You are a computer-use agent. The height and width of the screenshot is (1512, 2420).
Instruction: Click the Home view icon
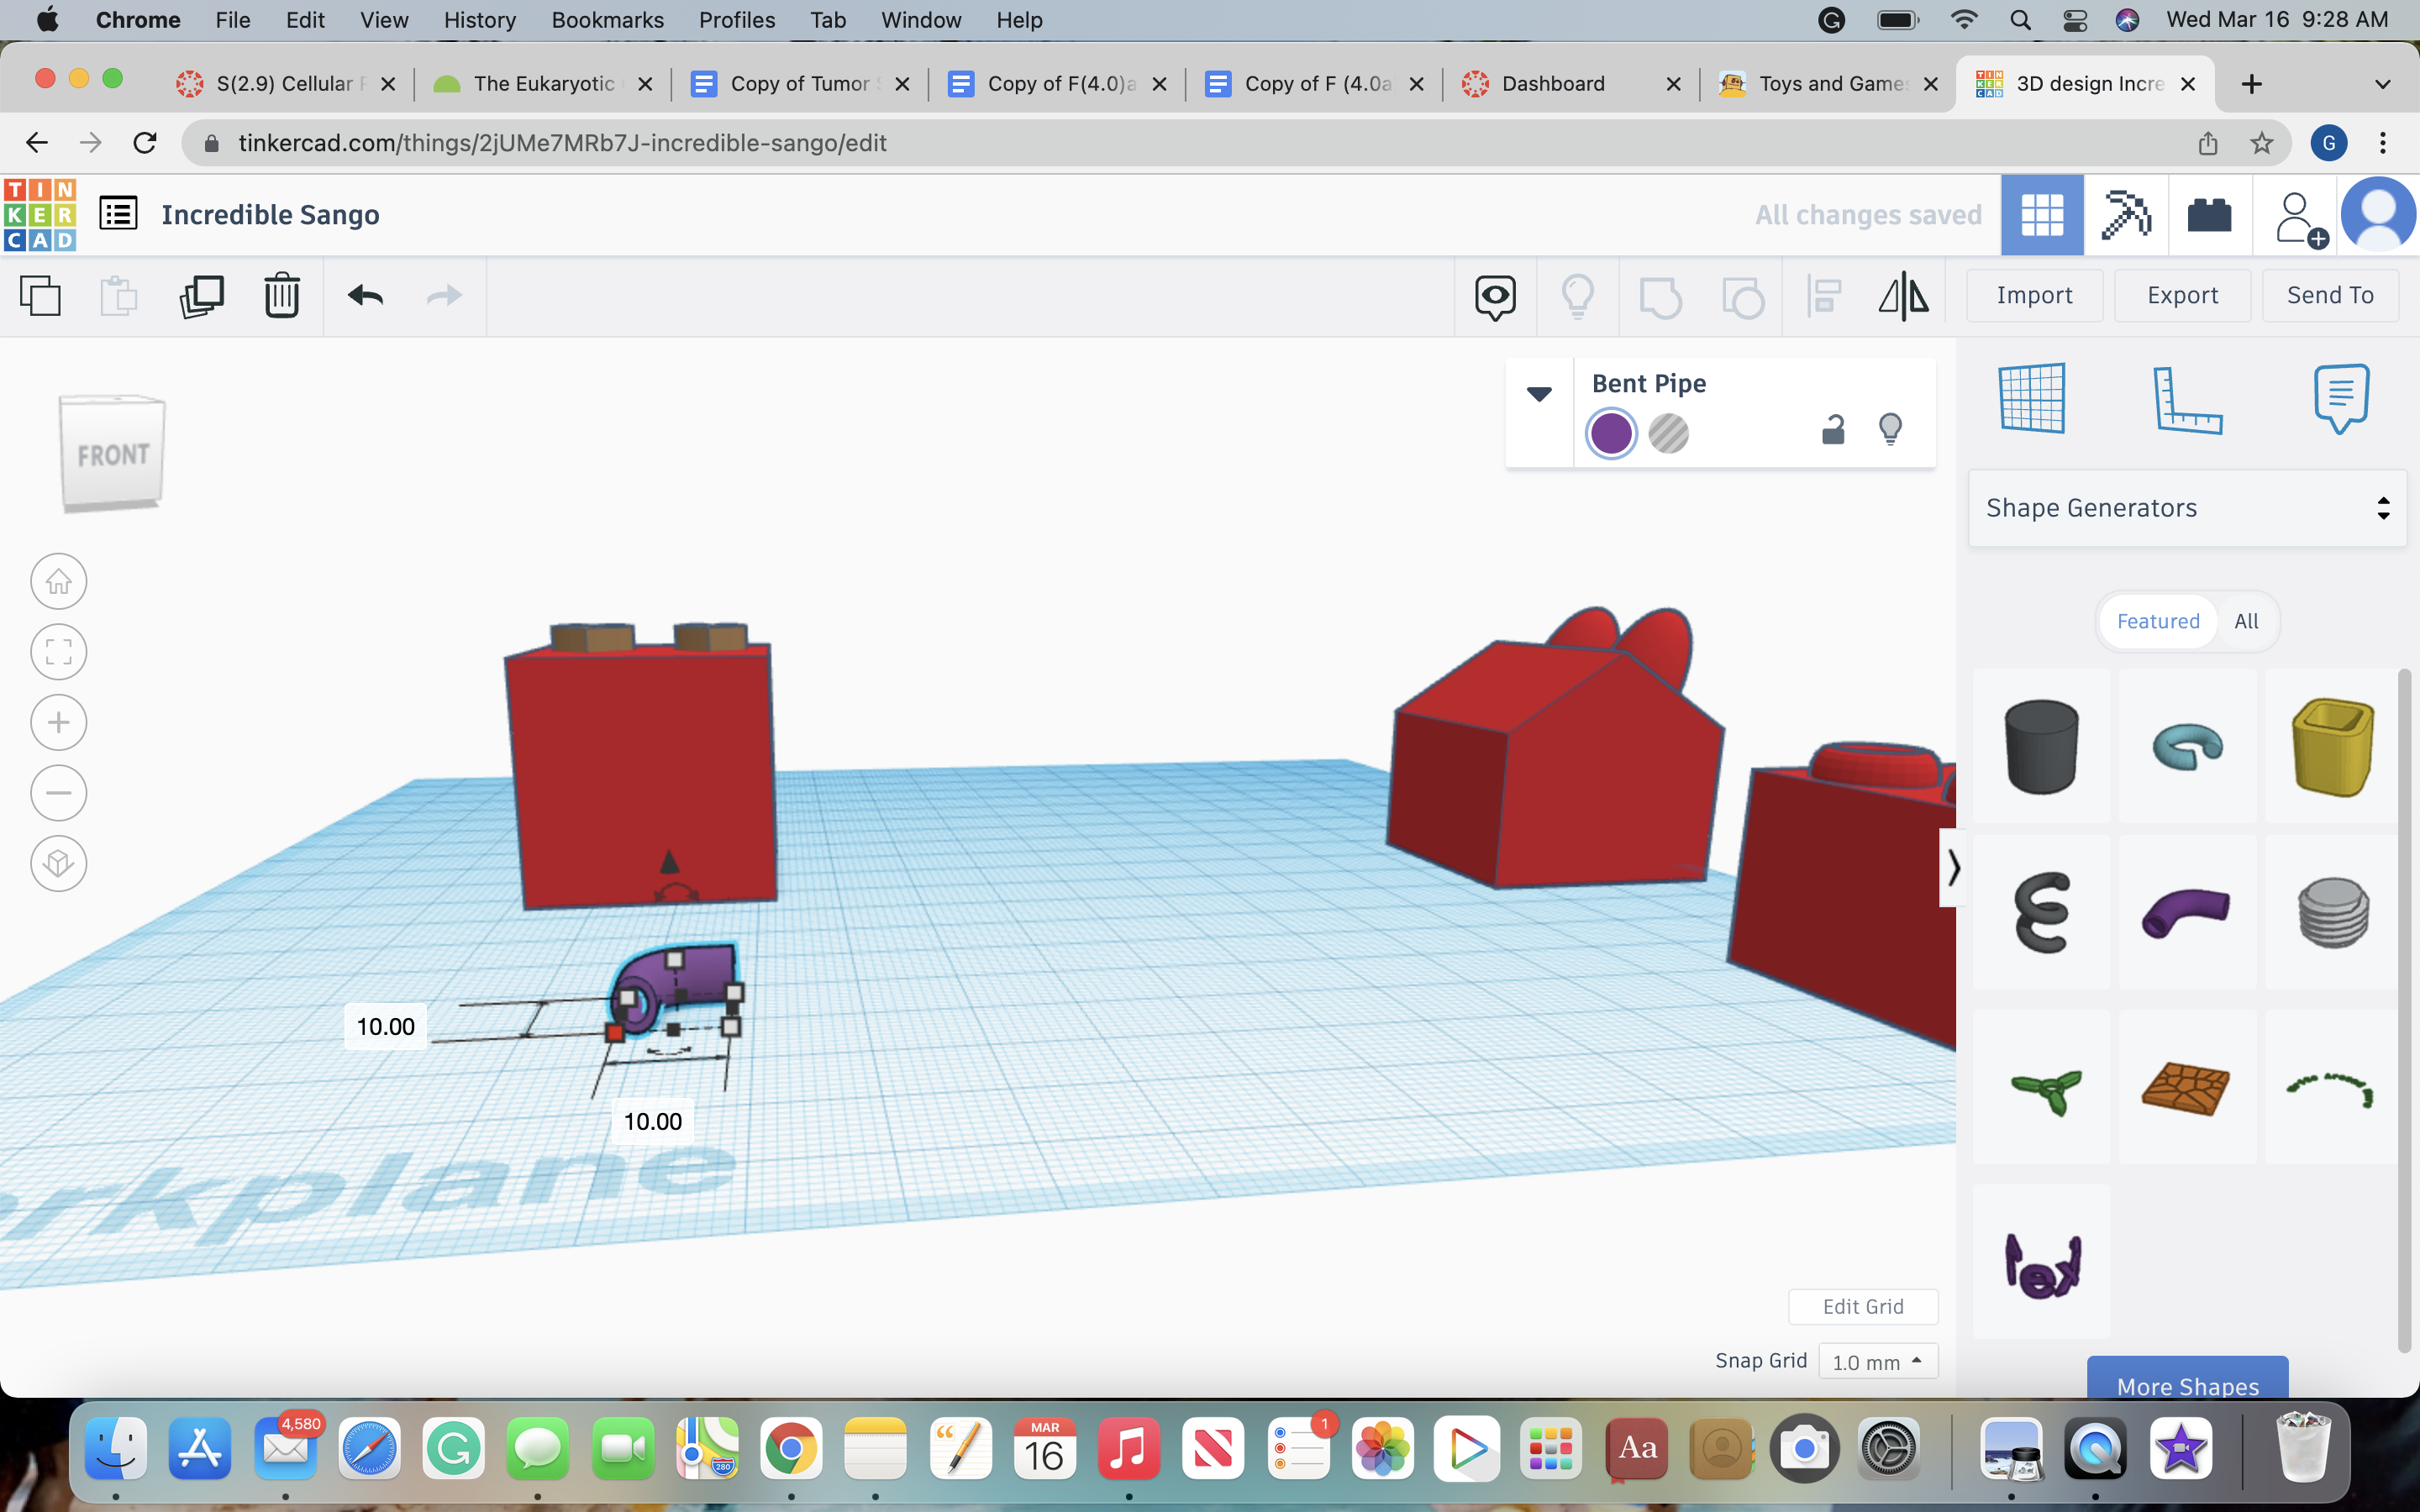[59, 581]
